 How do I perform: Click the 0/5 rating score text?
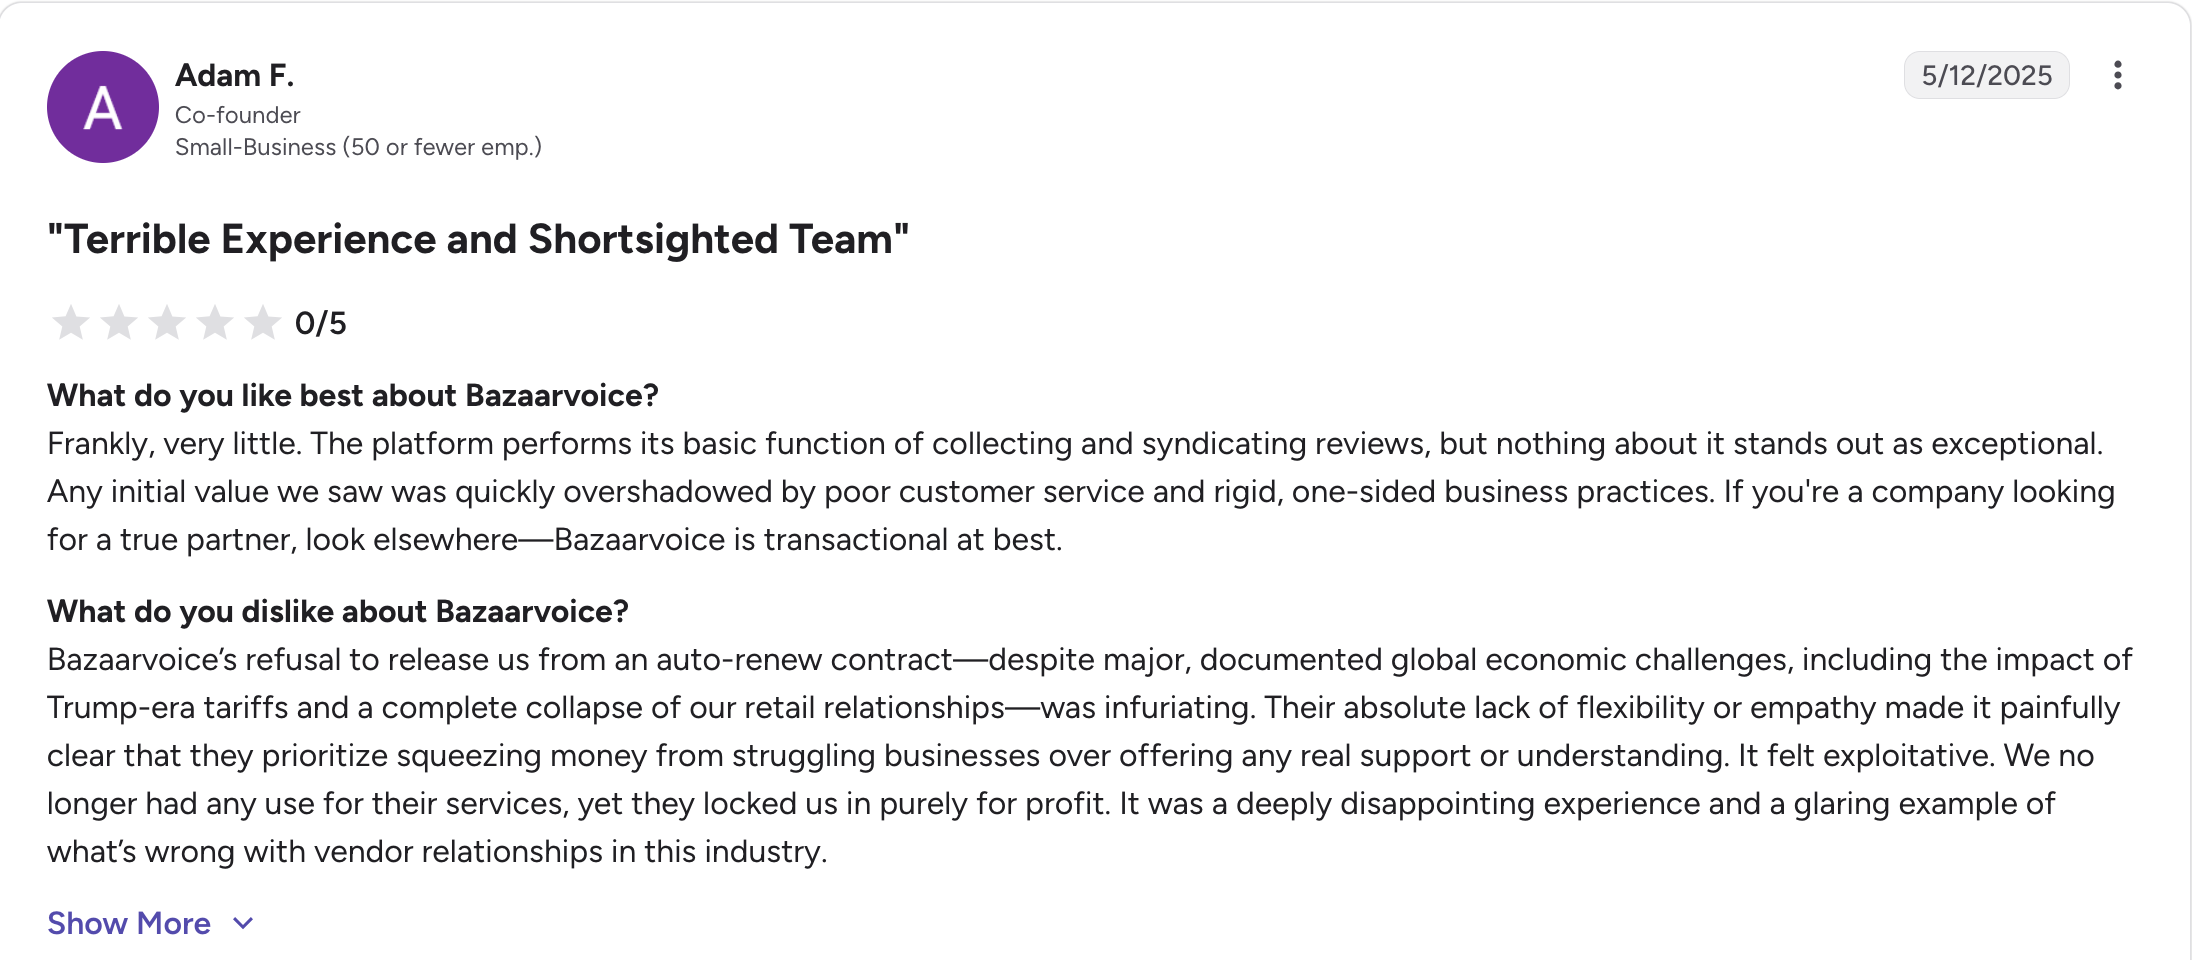pyautogui.click(x=320, y=323)
